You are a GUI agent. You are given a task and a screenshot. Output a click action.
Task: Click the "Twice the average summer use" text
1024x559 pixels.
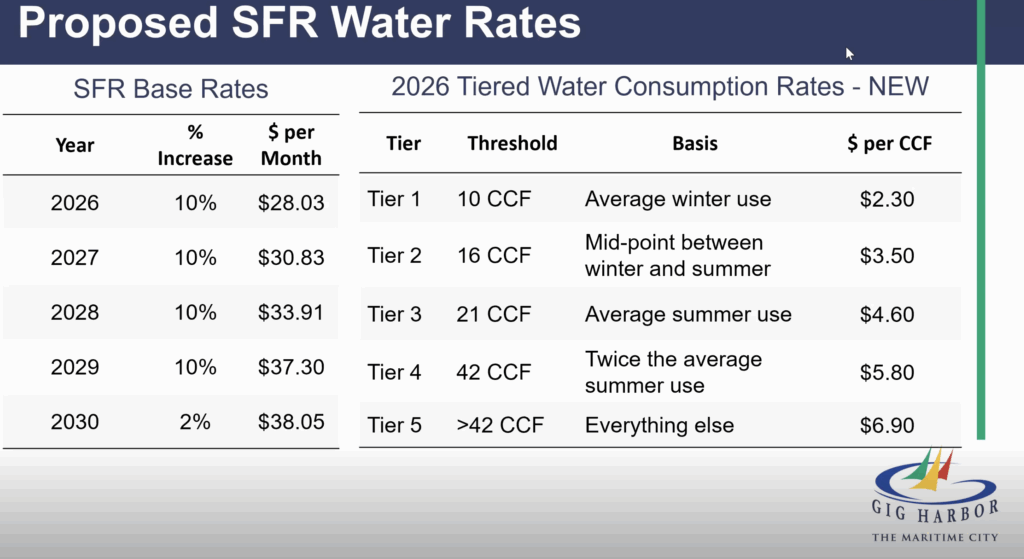tap(673, 372)
